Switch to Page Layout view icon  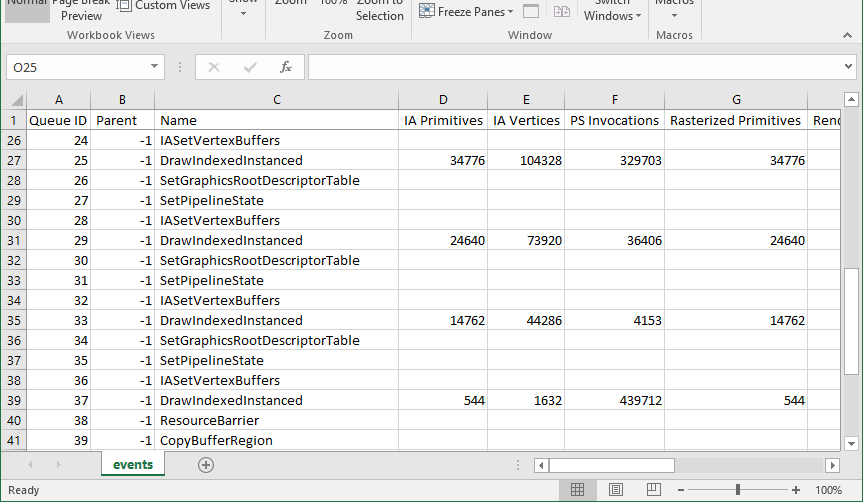point(616,490)
